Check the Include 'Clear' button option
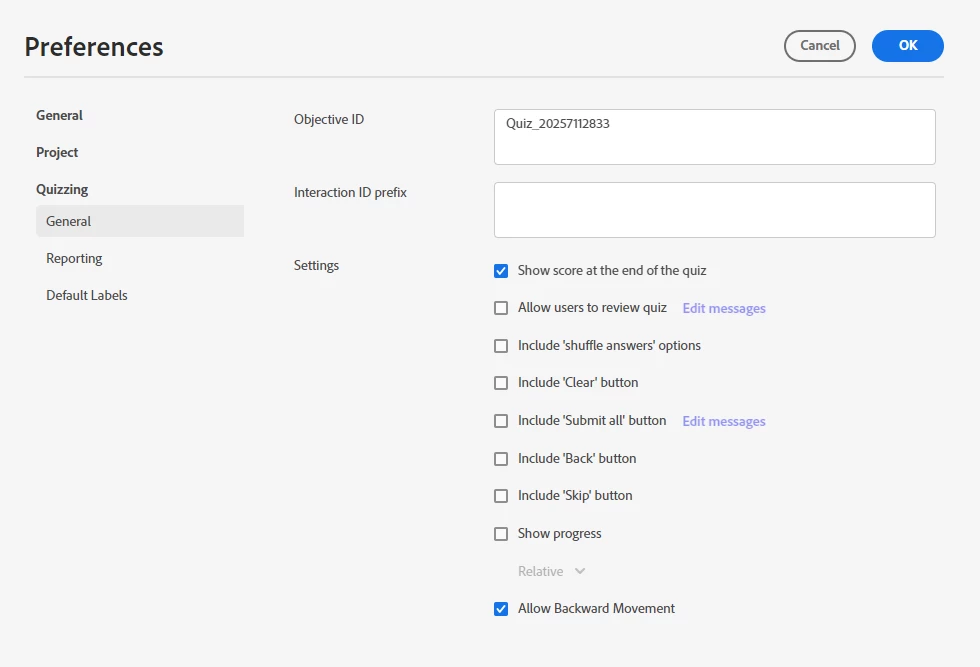This screenshot has width=980, height=667. 501,383
